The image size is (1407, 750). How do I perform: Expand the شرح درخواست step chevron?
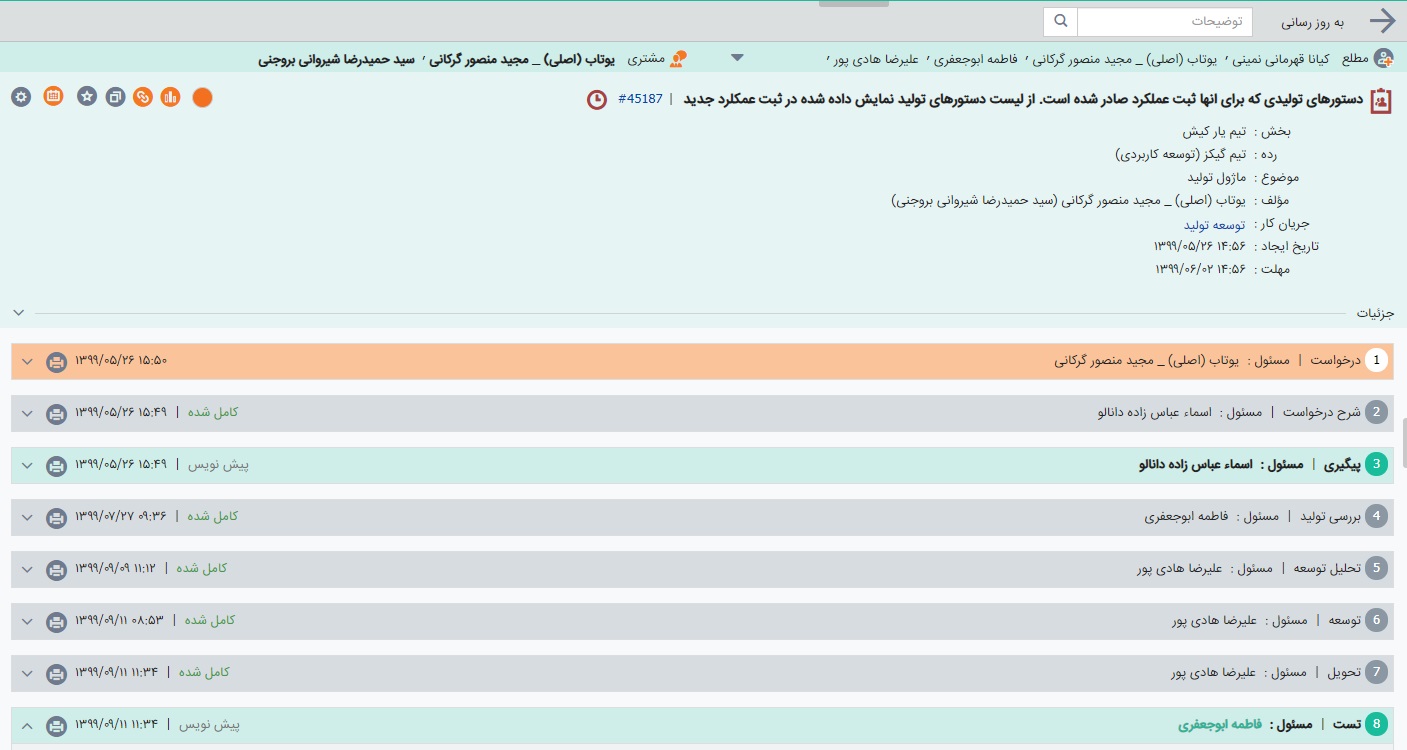coord(27,413)
